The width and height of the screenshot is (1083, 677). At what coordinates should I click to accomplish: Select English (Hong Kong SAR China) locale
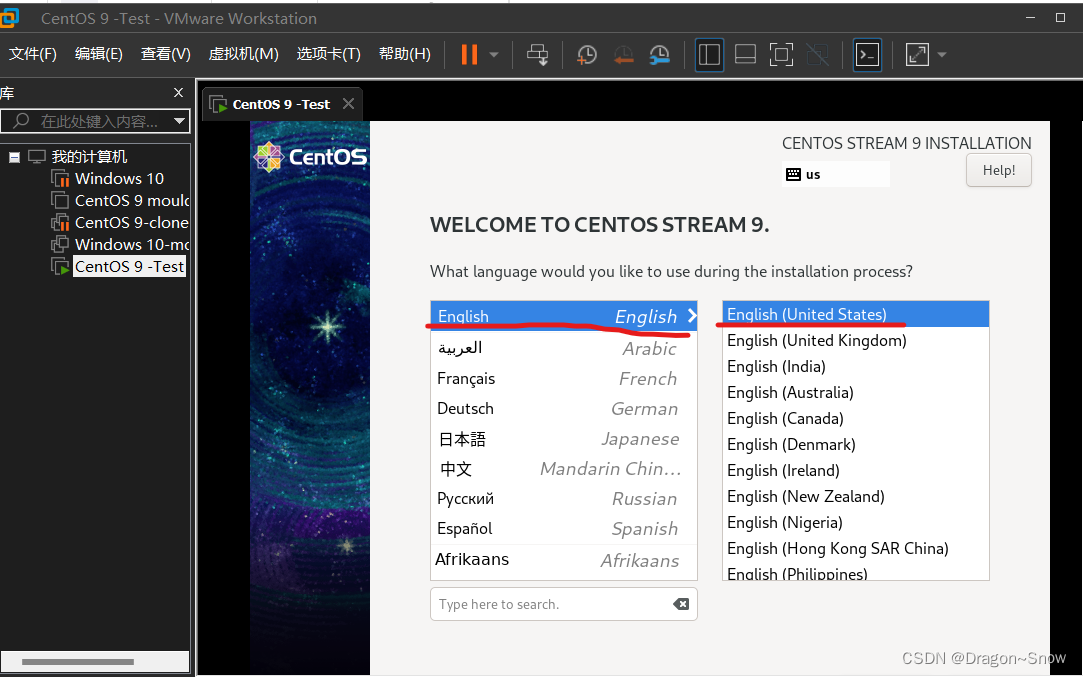[x=856, y=549]
